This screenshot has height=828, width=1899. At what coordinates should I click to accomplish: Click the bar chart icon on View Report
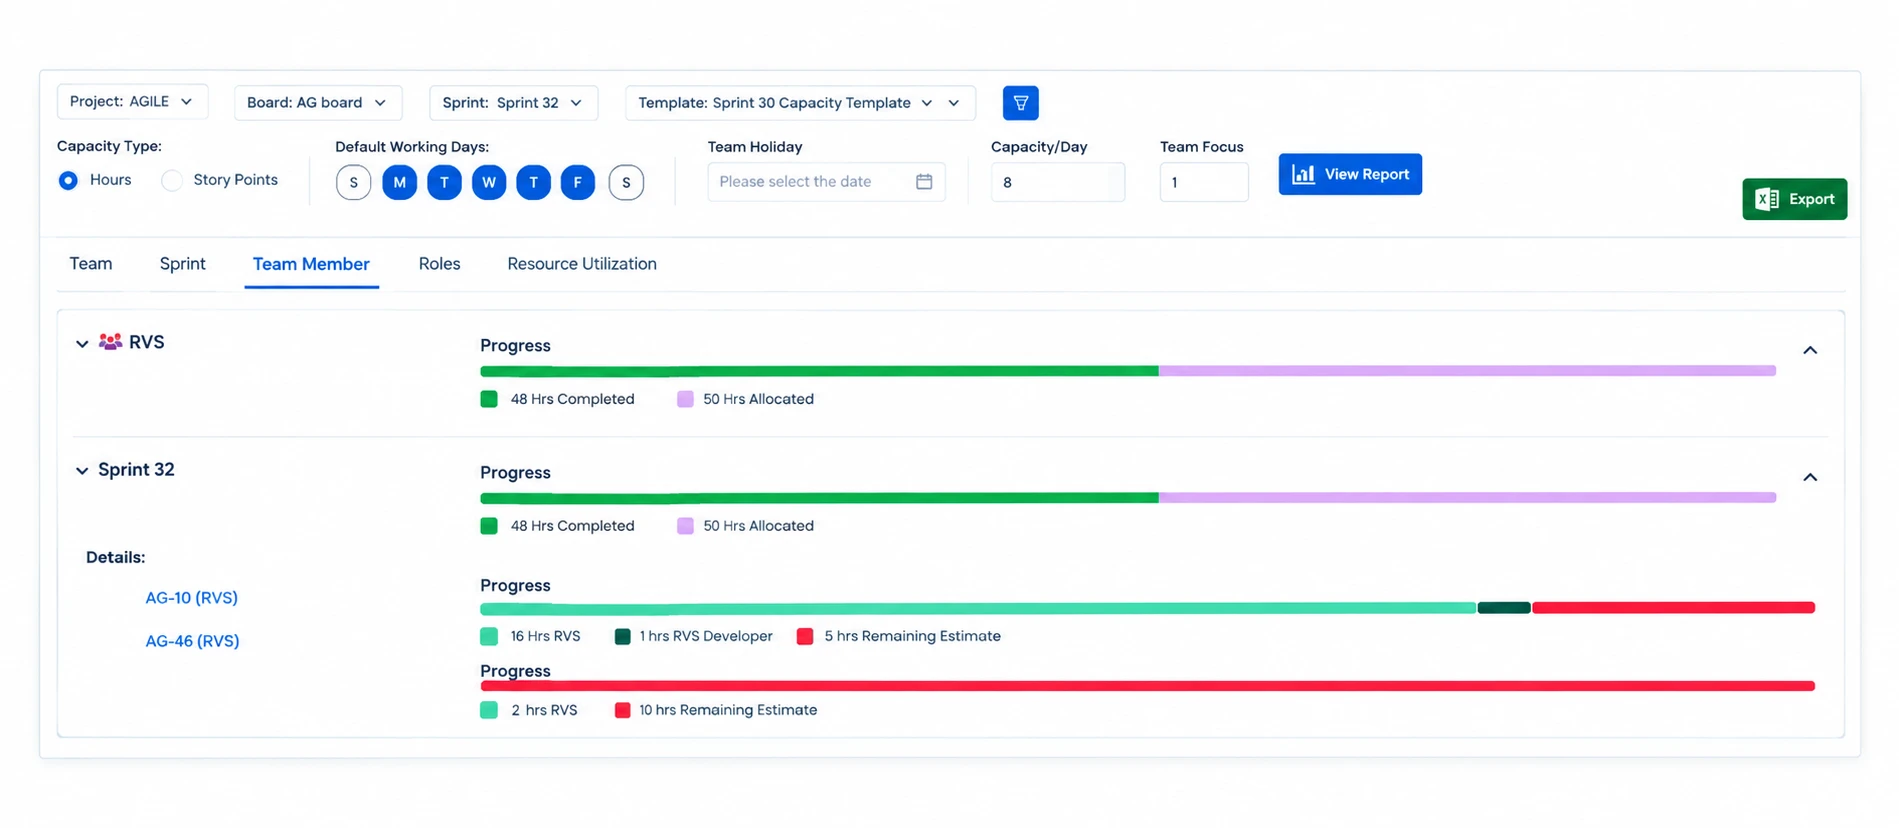(1303, 174)
